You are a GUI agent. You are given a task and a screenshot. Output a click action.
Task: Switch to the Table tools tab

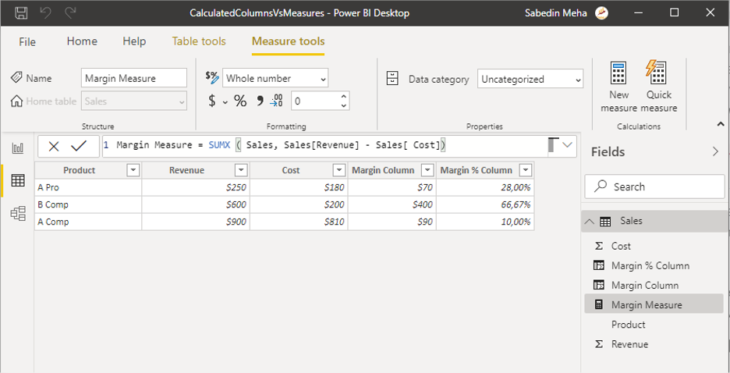pos(199,41)
